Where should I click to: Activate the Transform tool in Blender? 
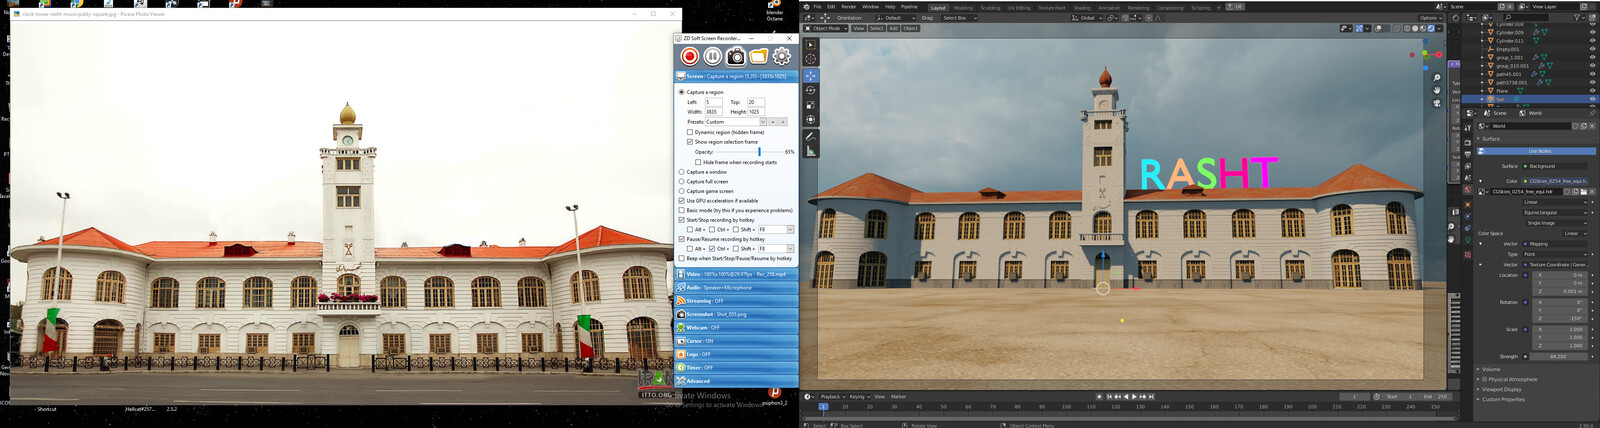[x=810, y=120]
